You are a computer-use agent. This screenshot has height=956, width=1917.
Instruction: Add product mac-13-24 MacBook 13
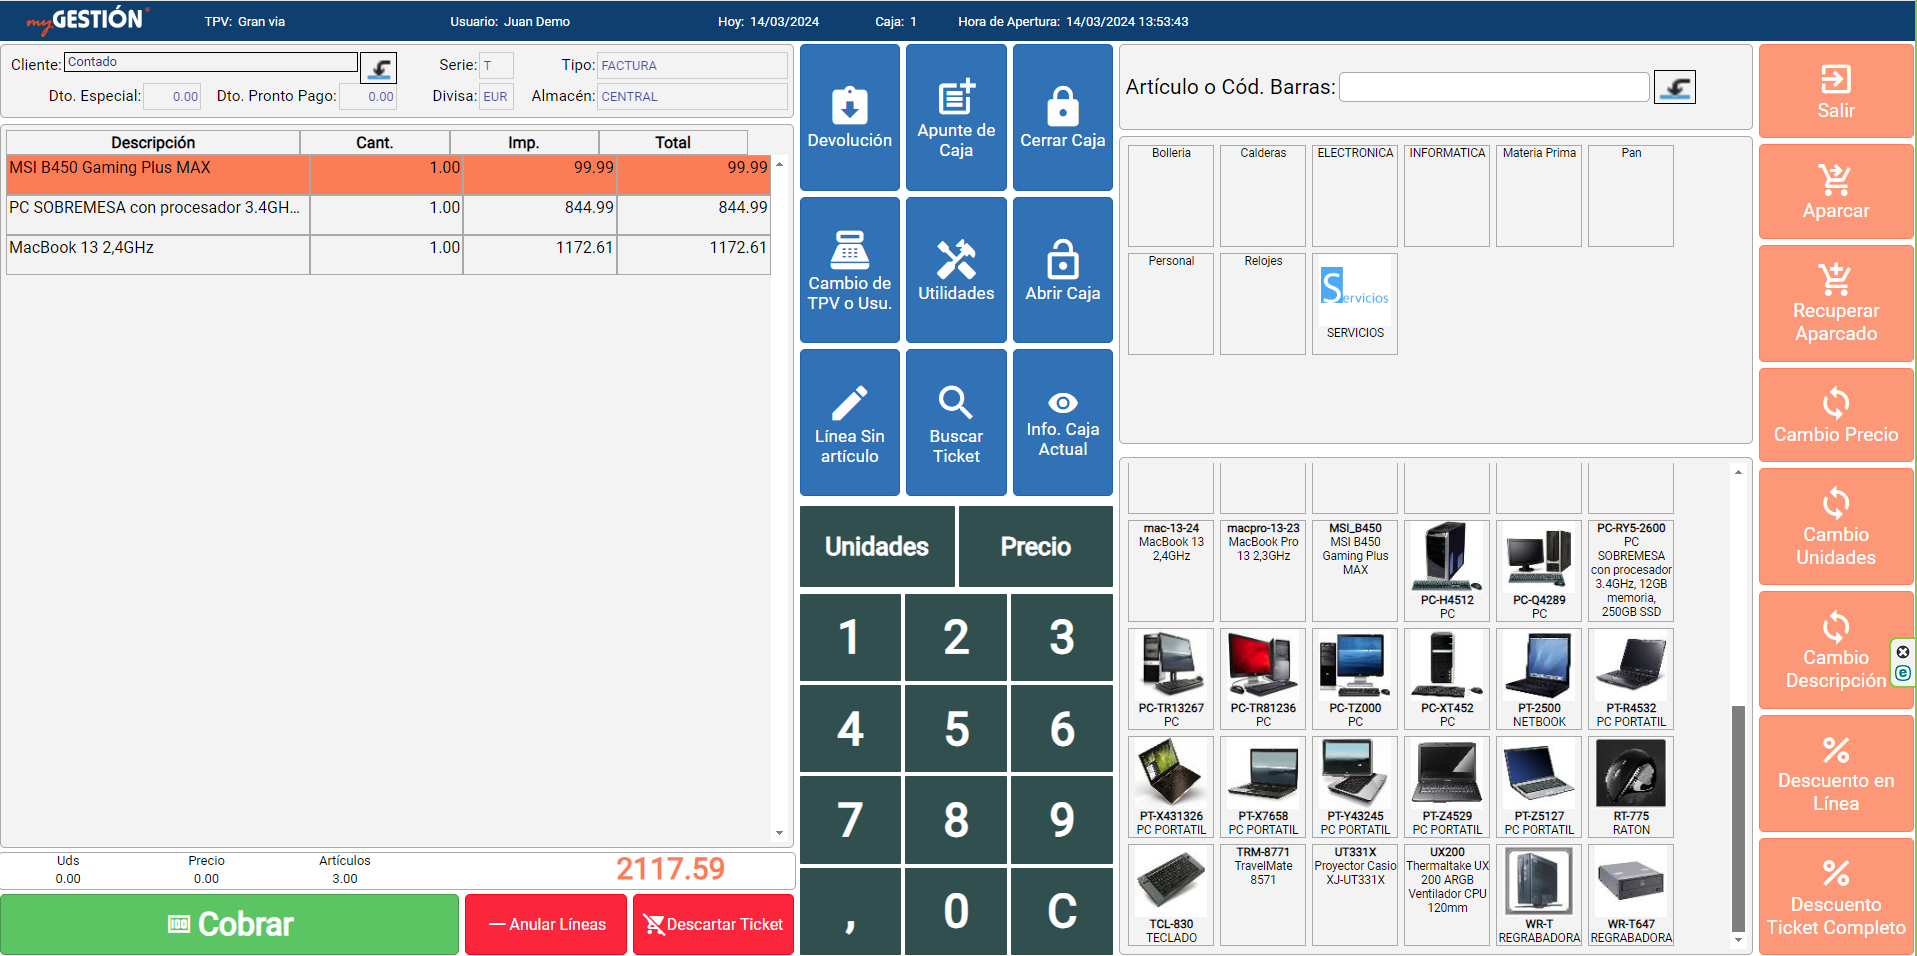[x=1171, y=571]
